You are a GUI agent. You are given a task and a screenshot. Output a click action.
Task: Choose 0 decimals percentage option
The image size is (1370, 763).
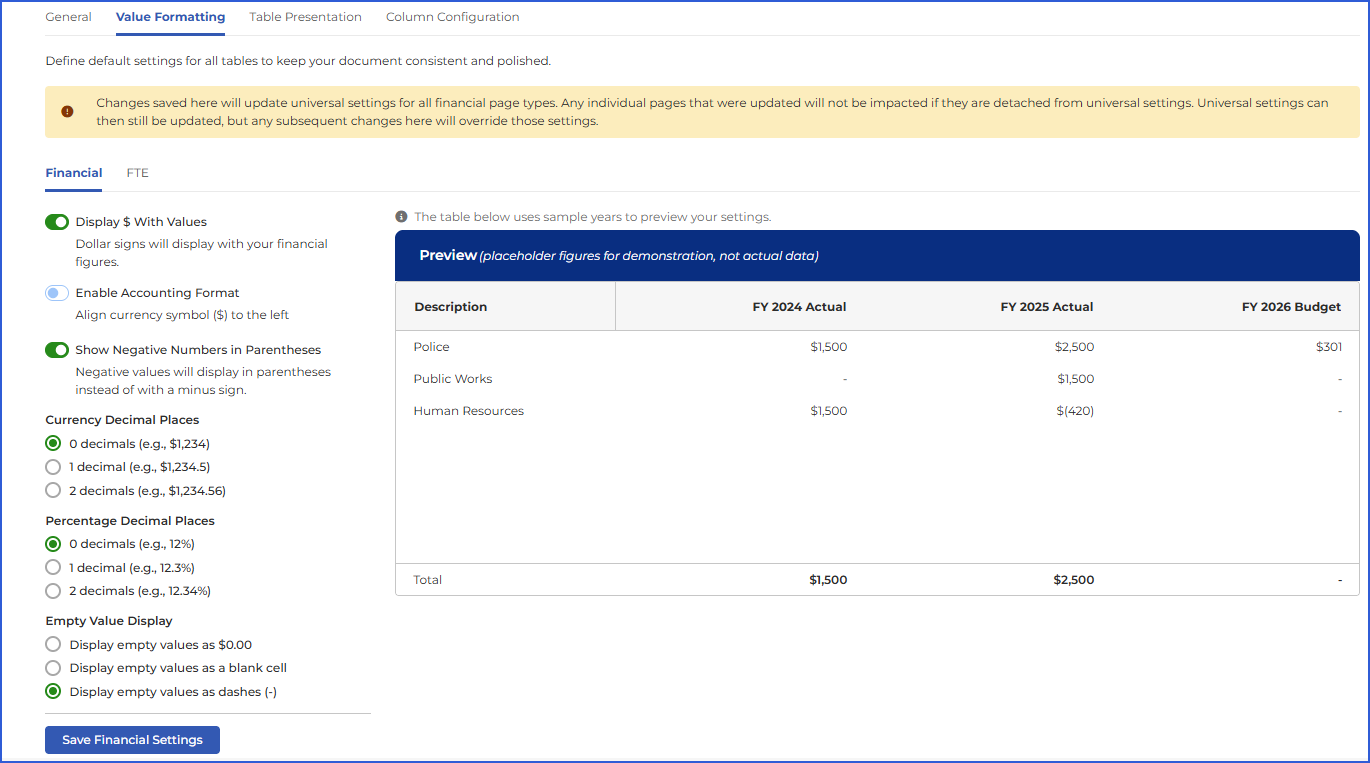[53, 544]
